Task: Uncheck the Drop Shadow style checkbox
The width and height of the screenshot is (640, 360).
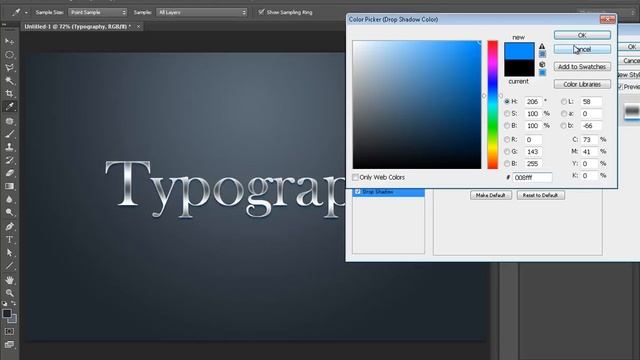Action: click(x=358, y=191)
